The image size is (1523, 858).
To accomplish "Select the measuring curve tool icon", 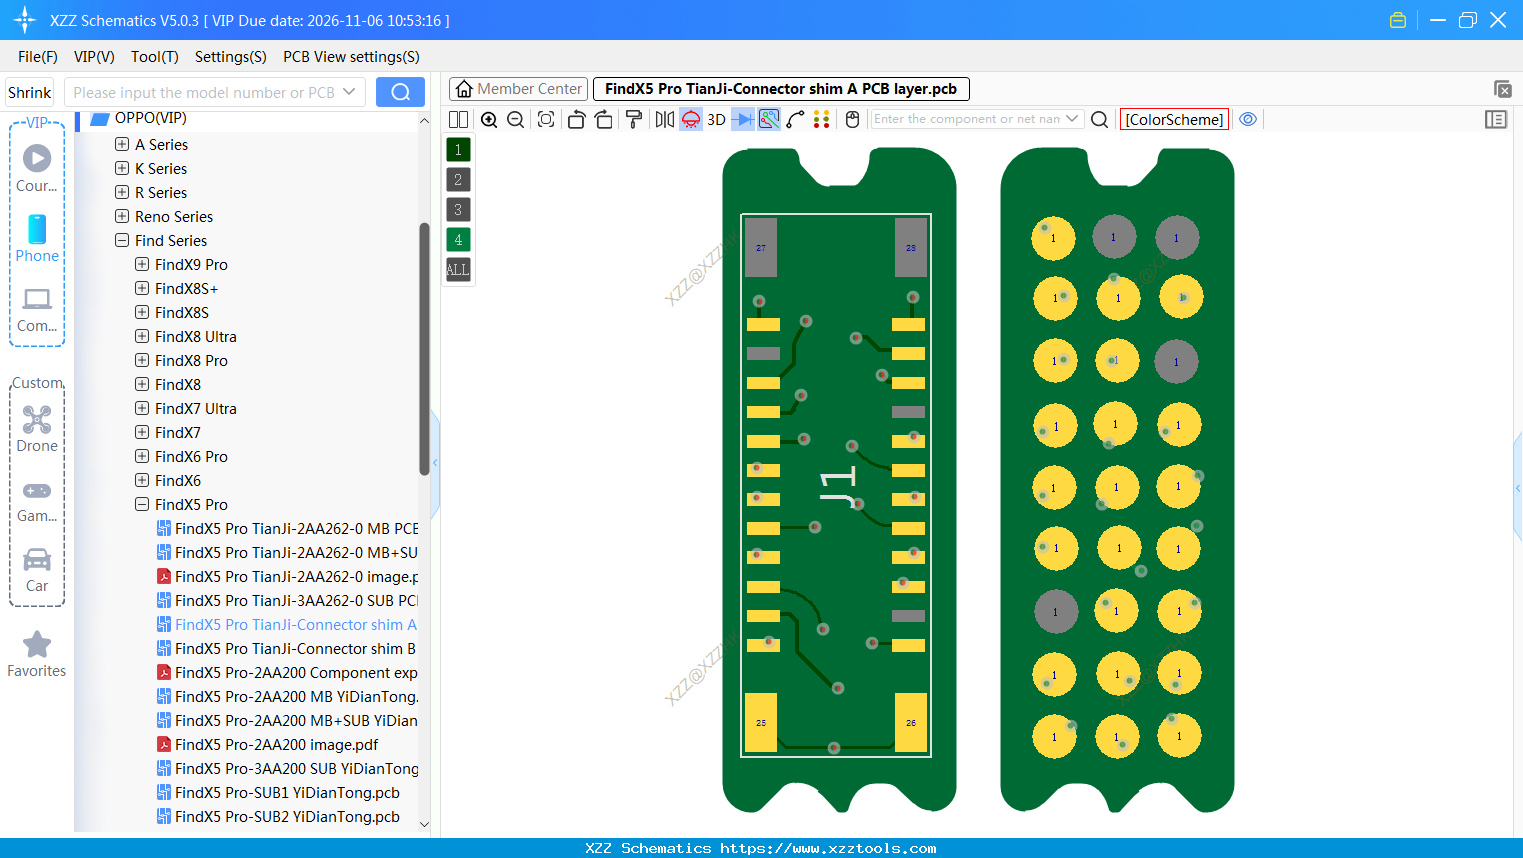I will [x=795, y=119].
